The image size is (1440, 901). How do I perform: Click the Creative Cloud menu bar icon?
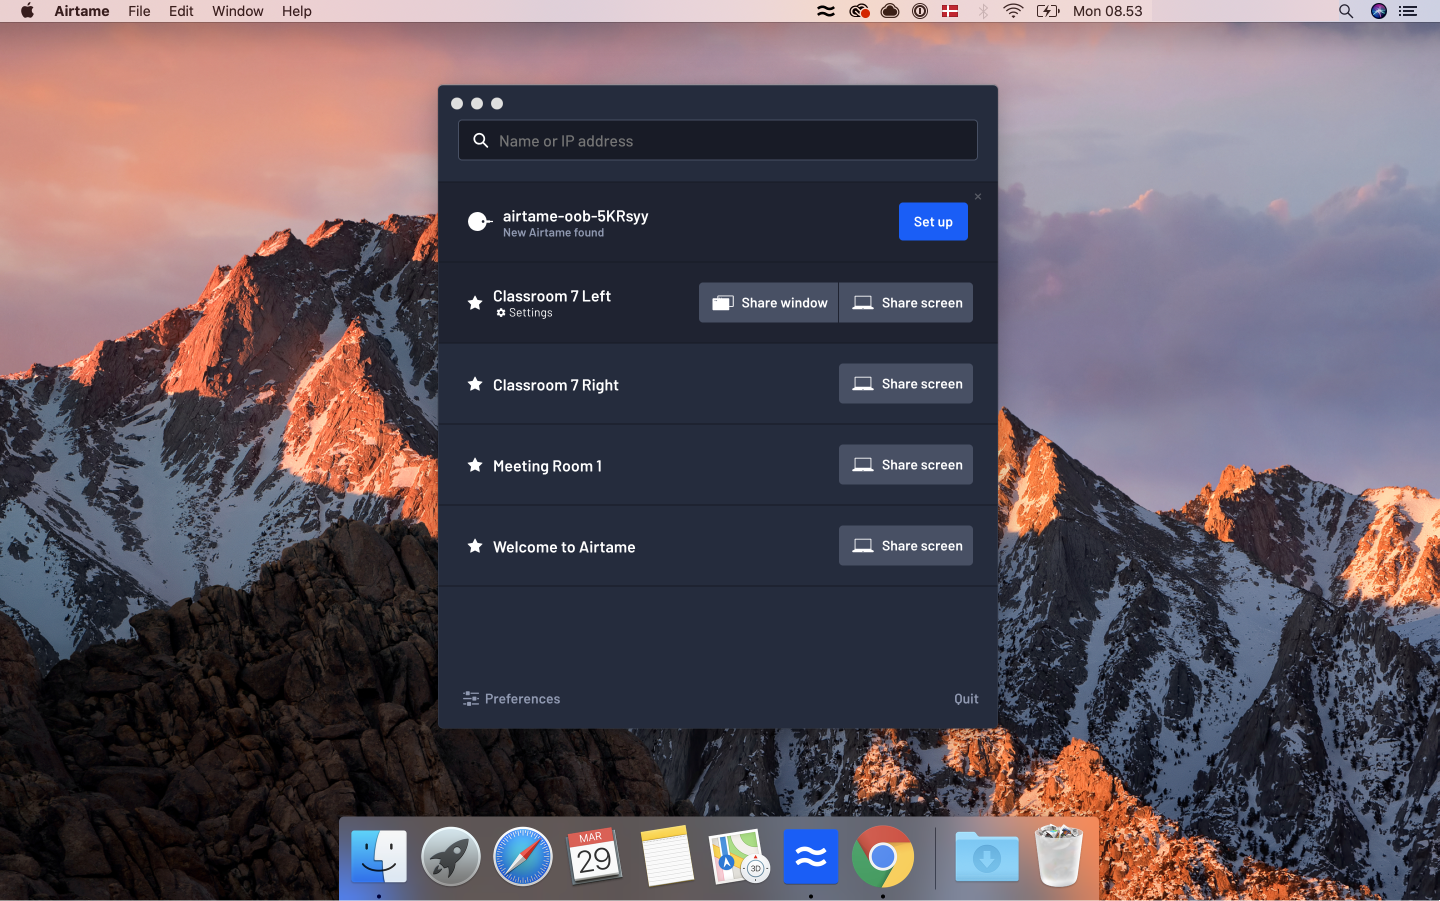pos(859,11)
